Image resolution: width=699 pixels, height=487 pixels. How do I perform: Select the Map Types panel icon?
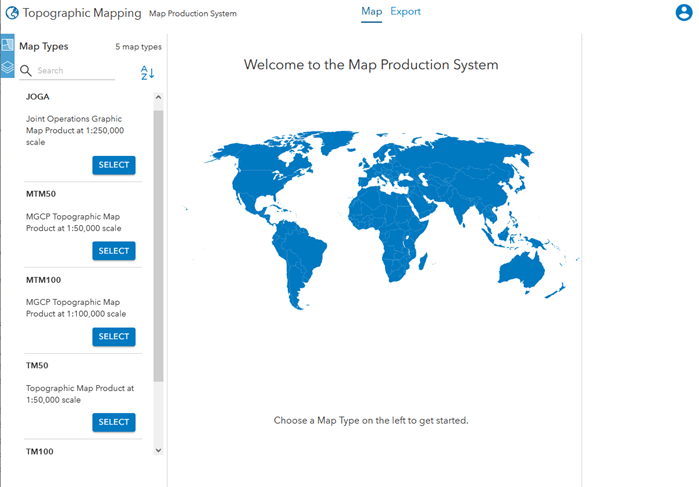(7, 46)
